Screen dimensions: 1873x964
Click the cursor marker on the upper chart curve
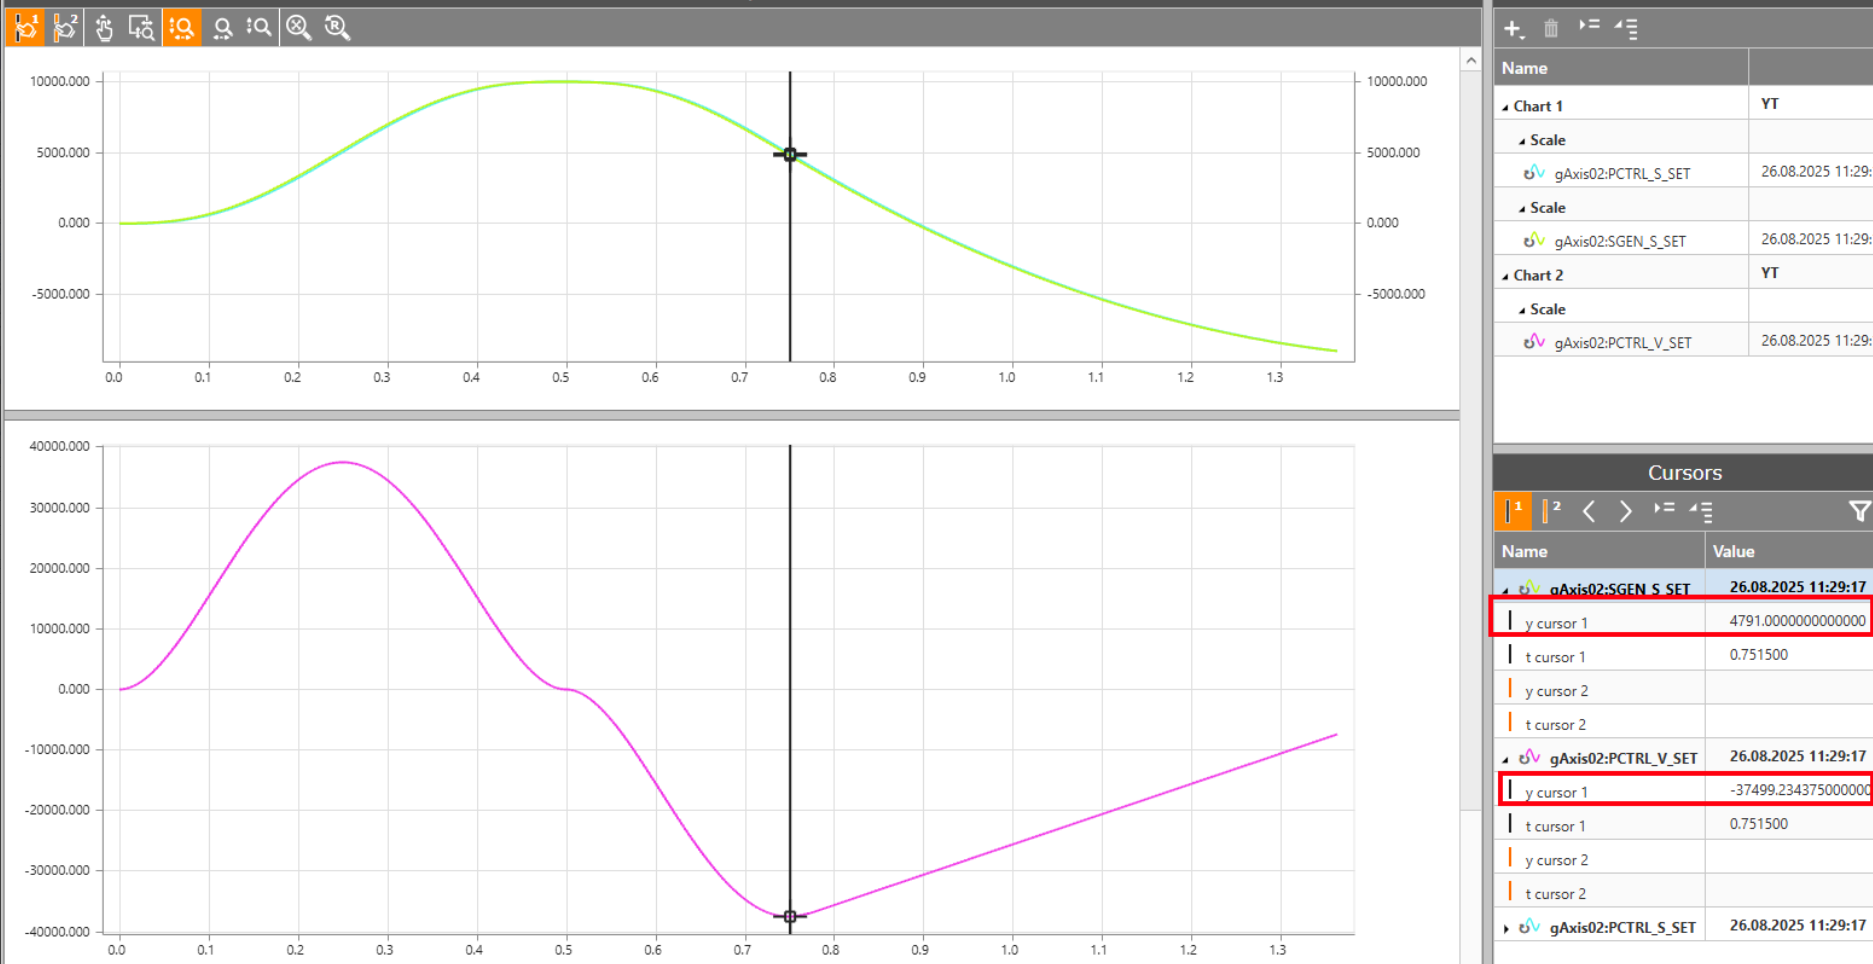tap(790, 155)
